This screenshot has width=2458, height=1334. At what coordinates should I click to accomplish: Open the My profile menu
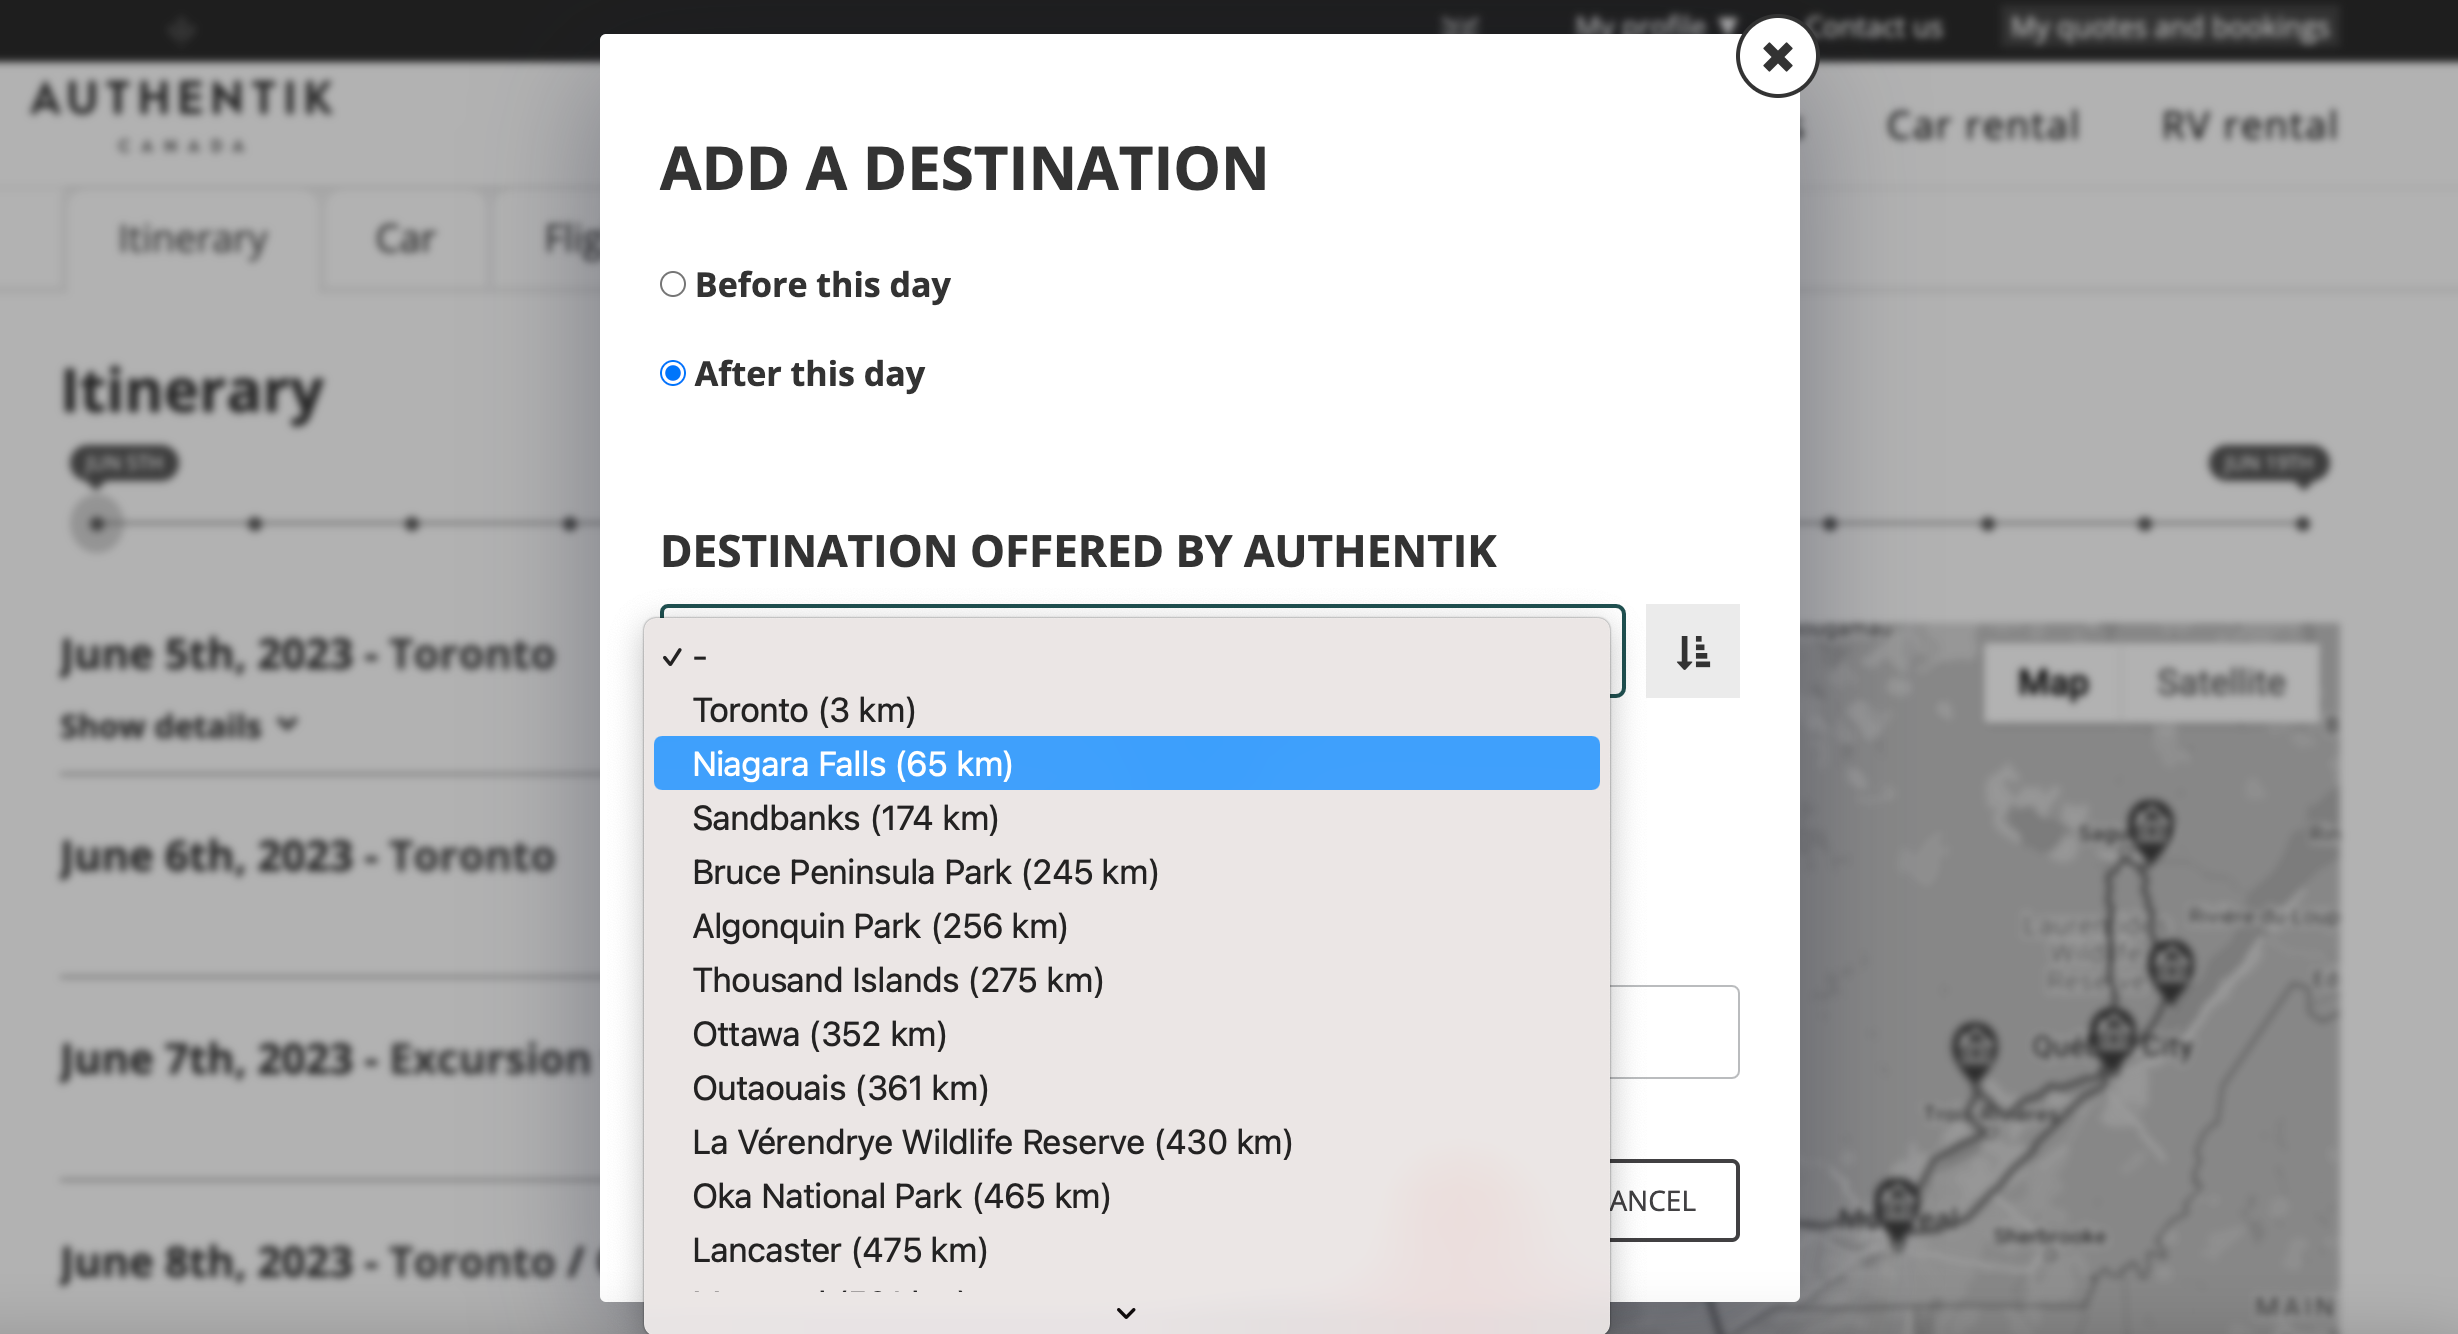click(1657, 26)
